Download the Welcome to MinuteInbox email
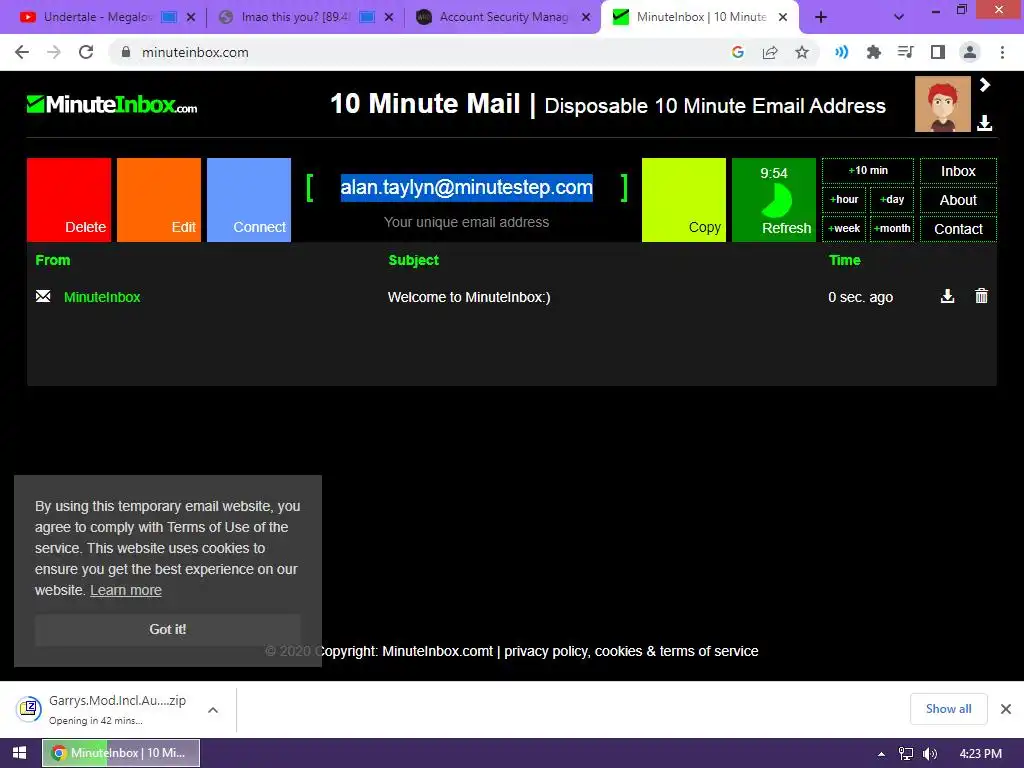This screenshot has width=1024, height=768. 947,296
